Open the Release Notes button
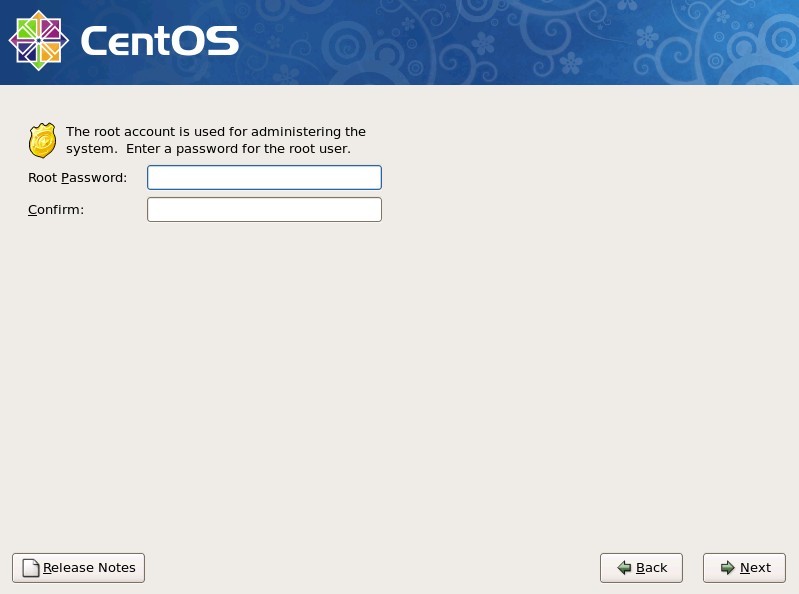This screenshot has height=594, width=799. (79, 568)
